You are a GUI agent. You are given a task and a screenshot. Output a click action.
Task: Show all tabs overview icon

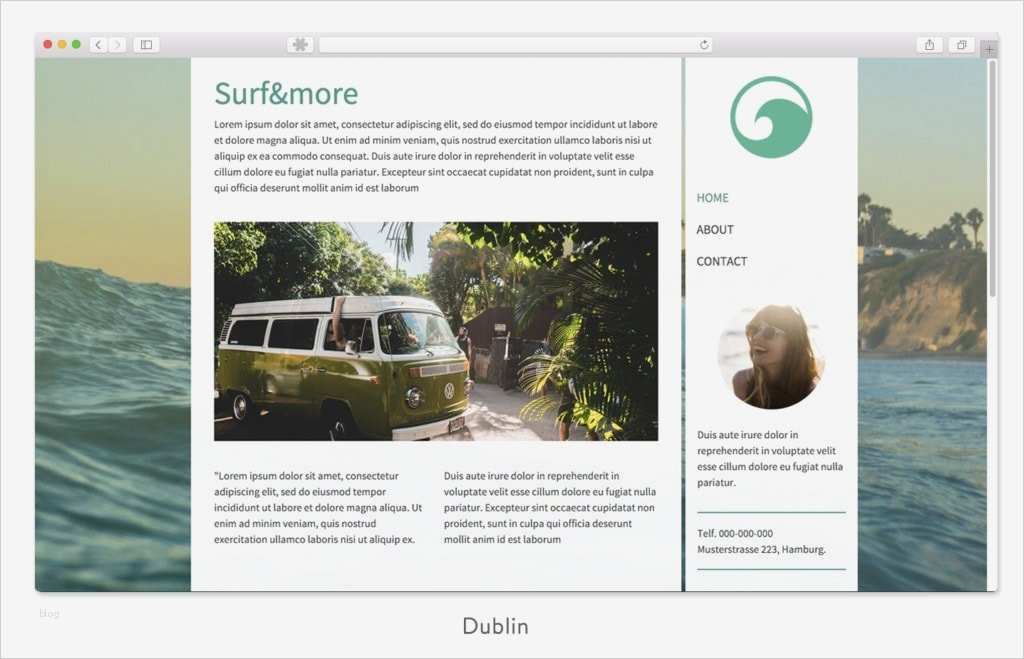(961, 44)
